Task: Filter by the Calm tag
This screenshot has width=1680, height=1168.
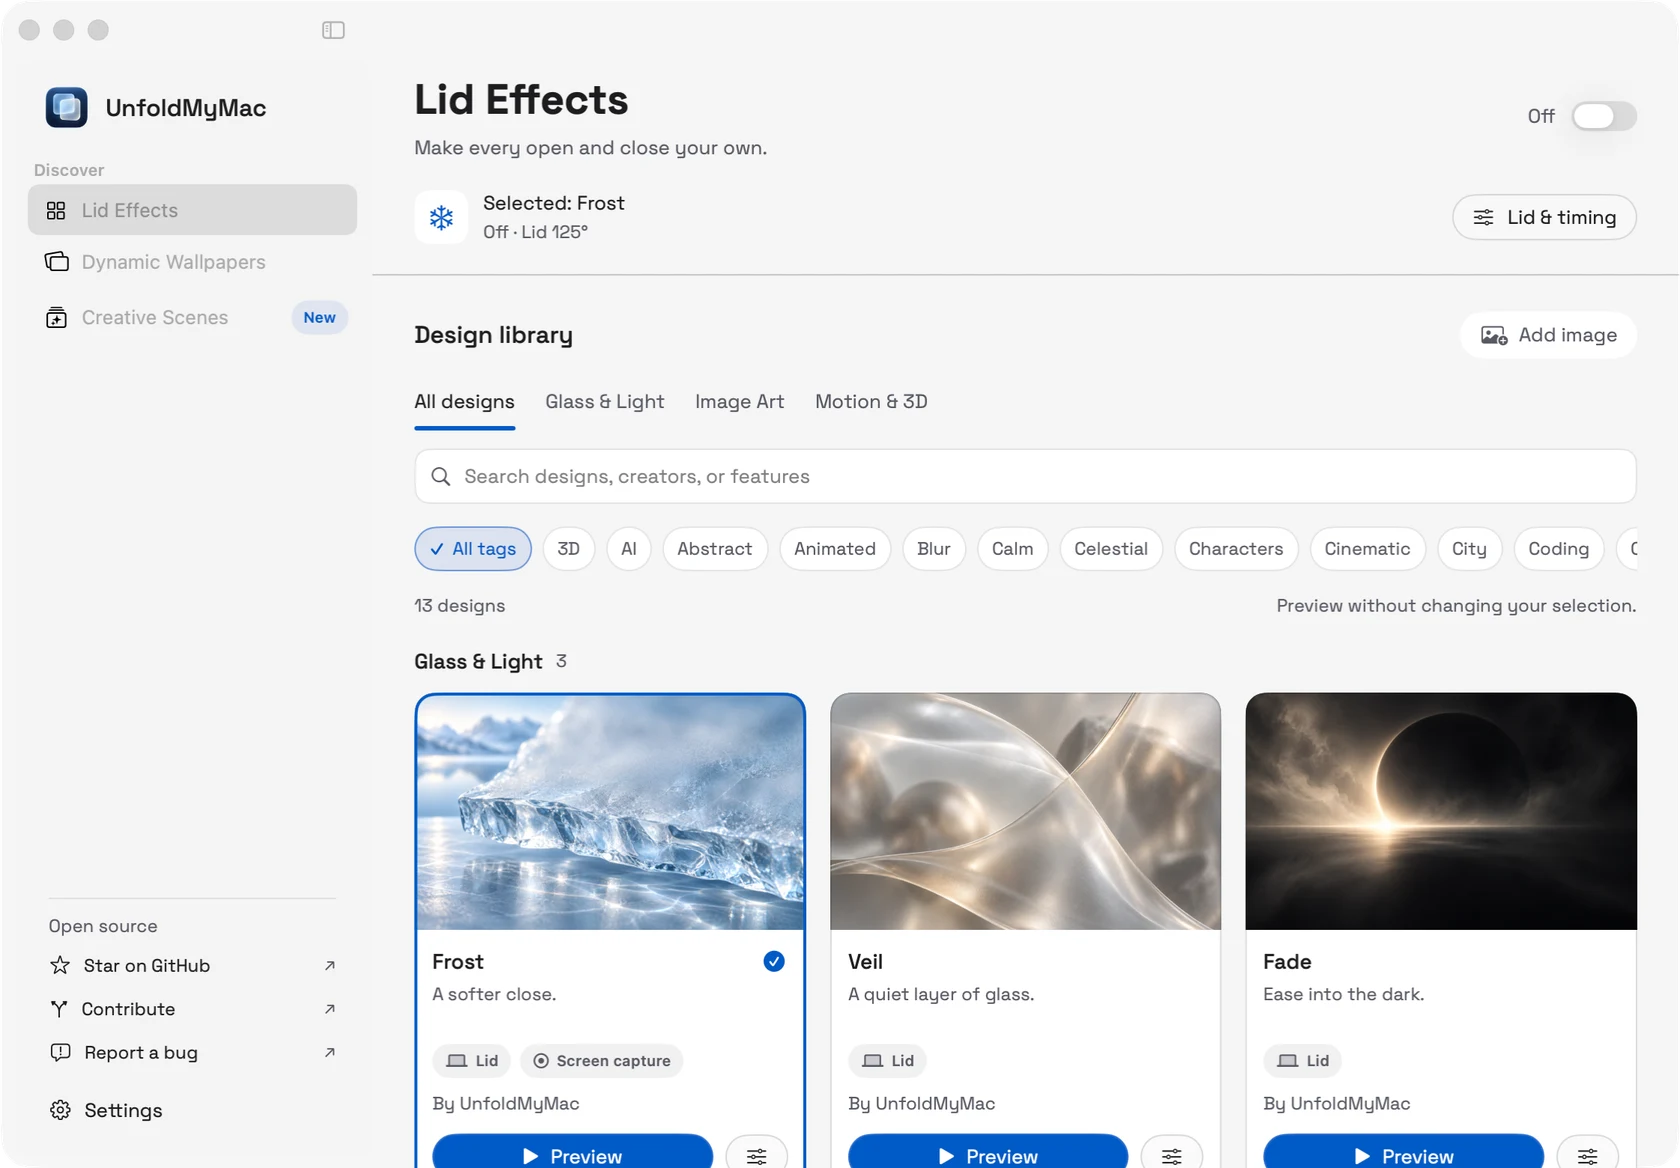Action: pyautogui.click(x=1013, y=549)
